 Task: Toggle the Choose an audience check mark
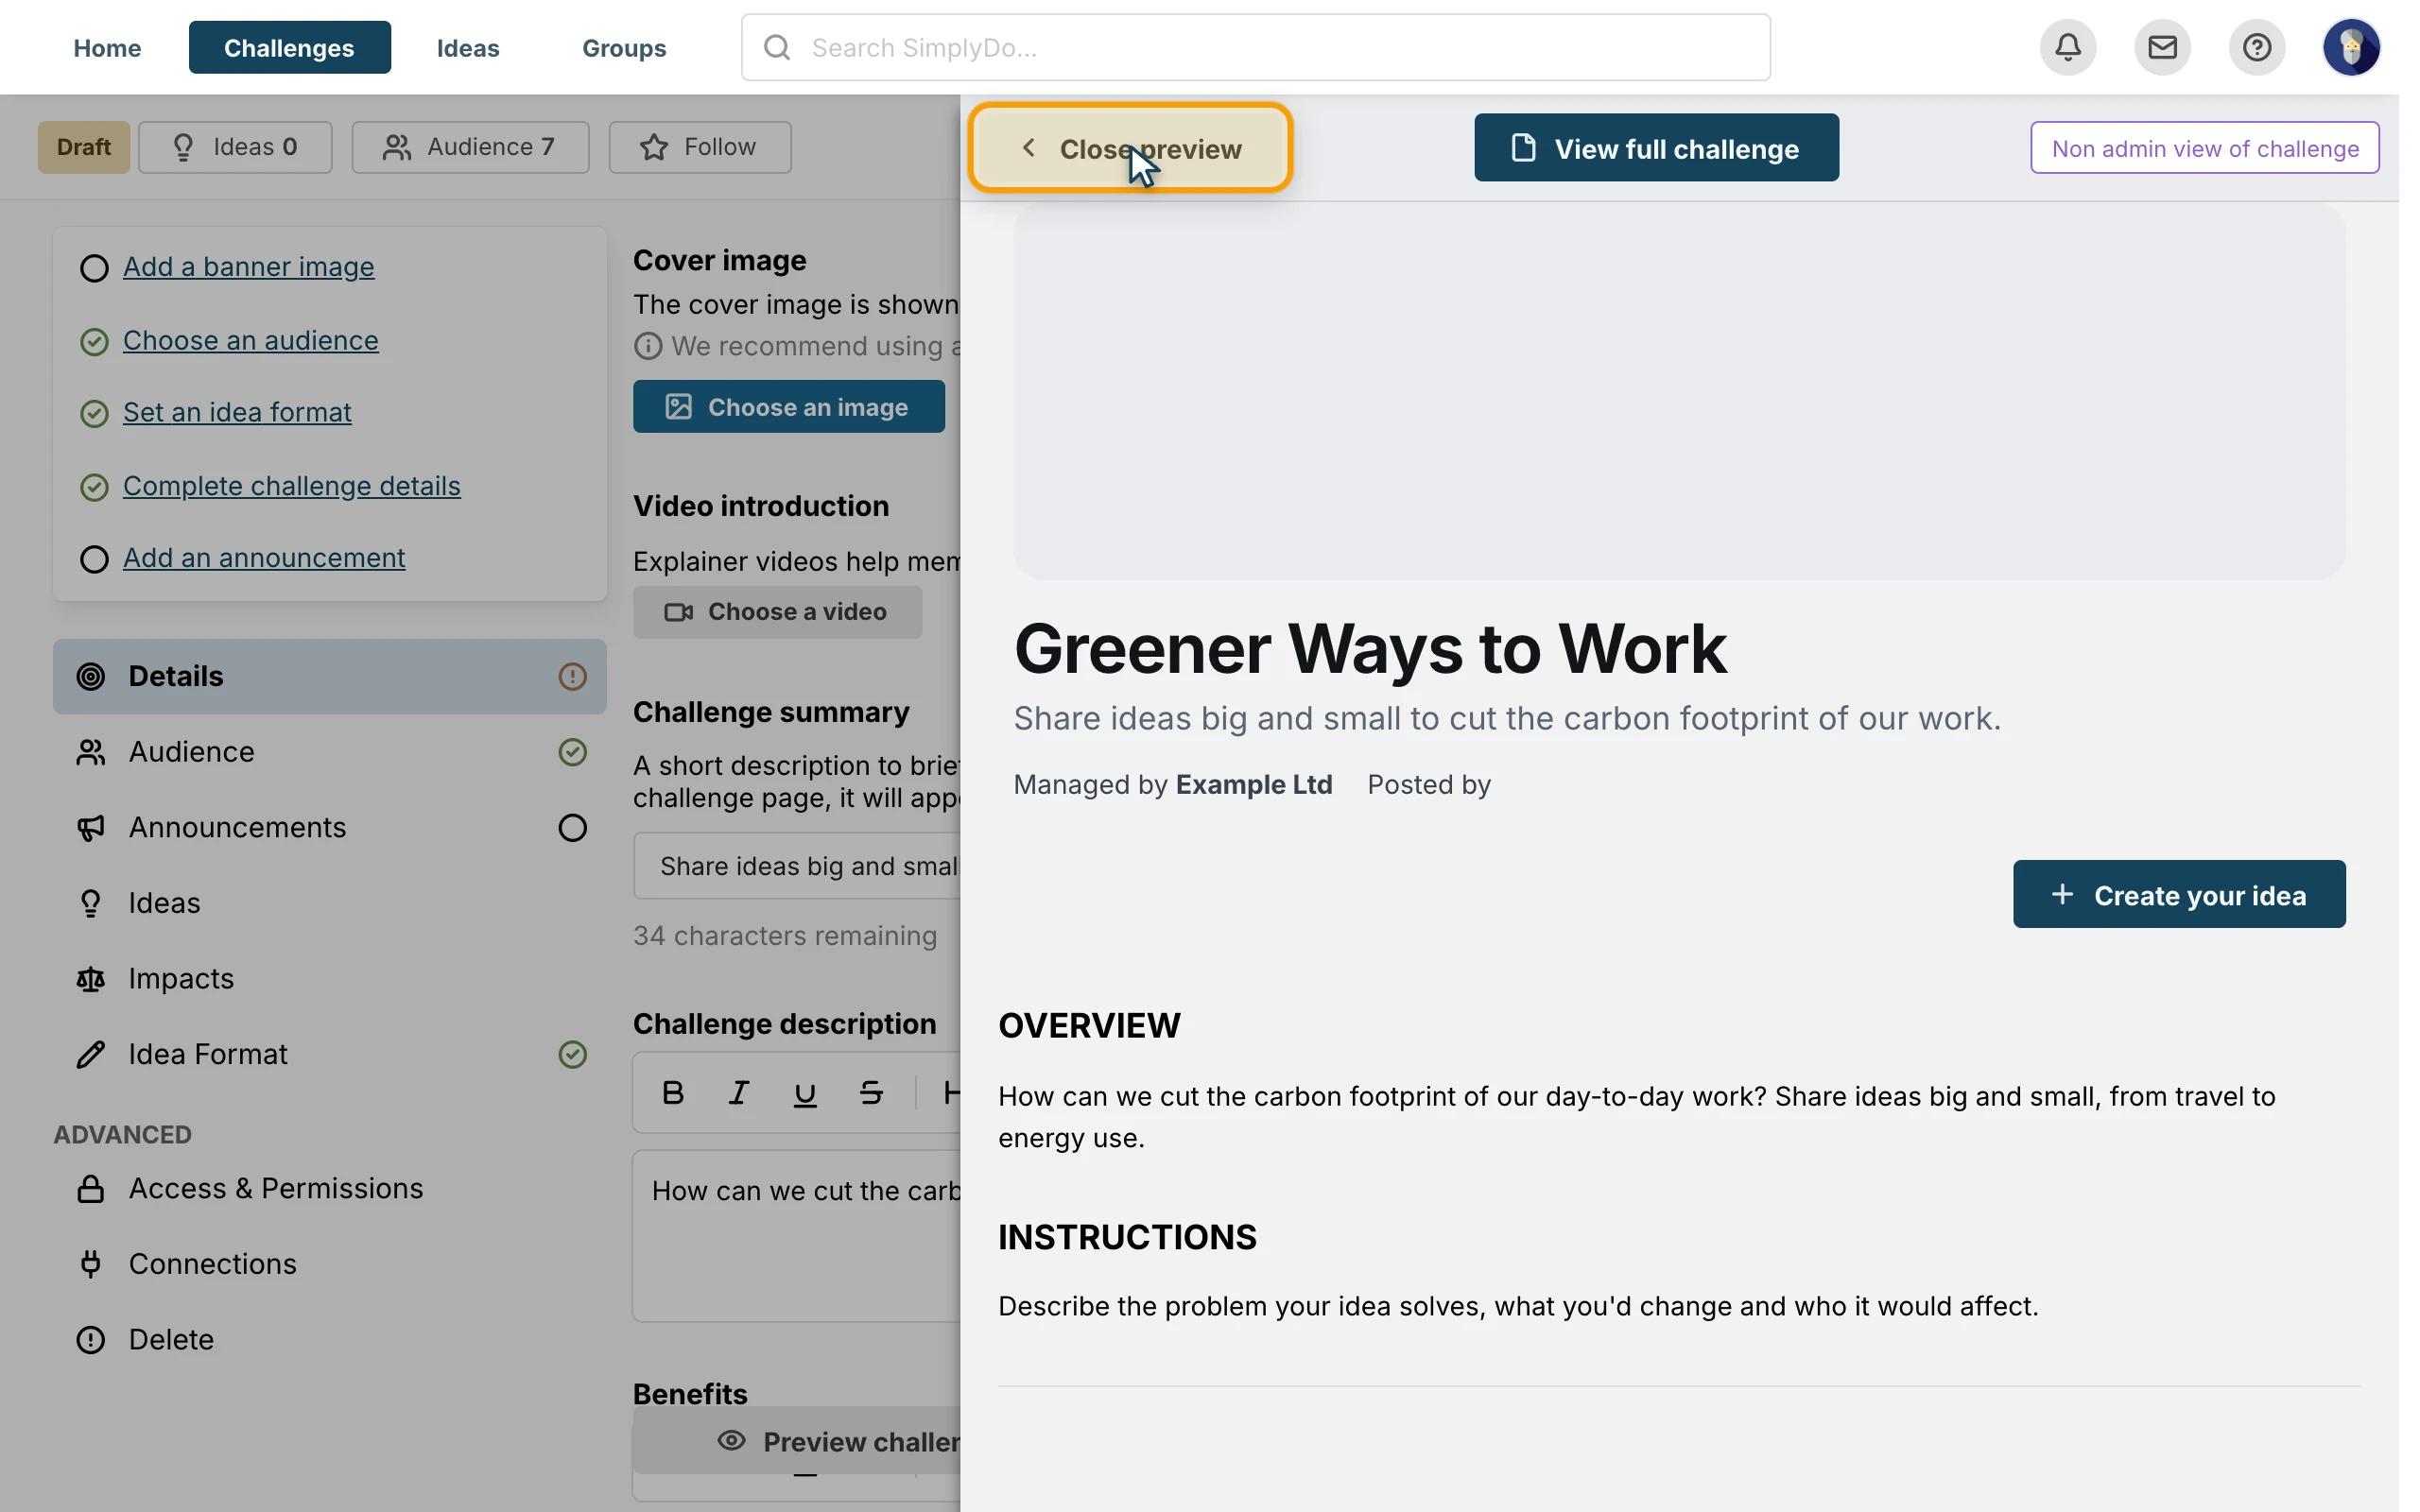click(94, 342)
